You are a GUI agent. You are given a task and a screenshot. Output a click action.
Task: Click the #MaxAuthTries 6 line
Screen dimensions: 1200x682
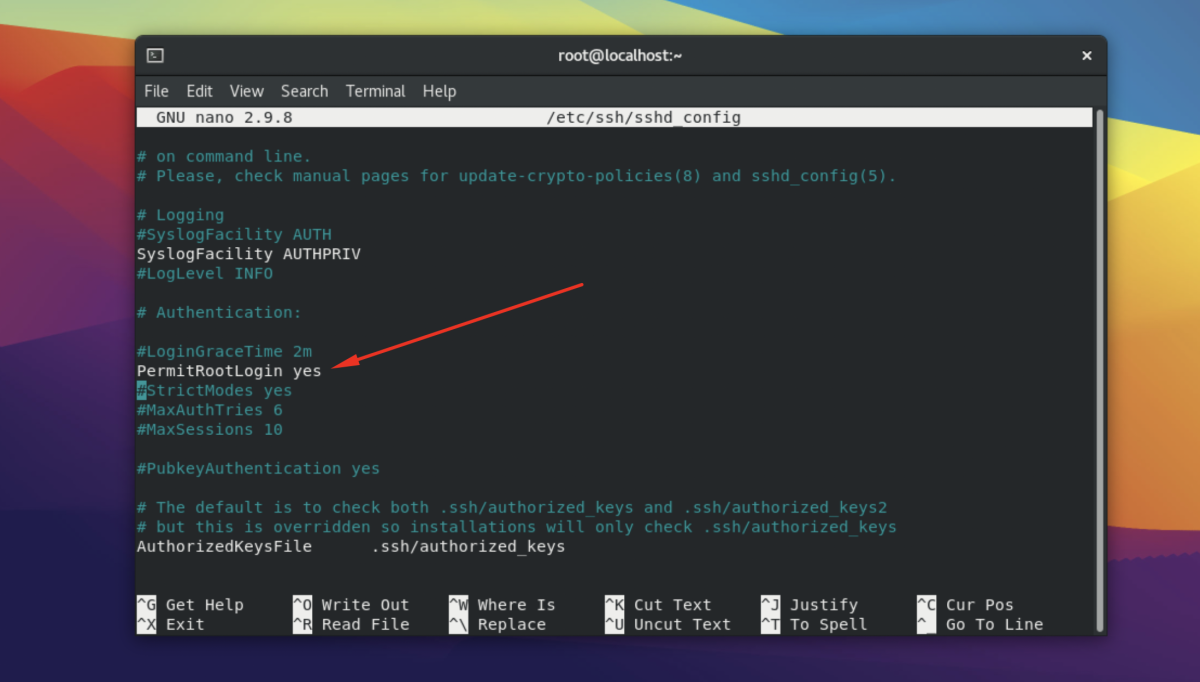(x=210, y=410)
